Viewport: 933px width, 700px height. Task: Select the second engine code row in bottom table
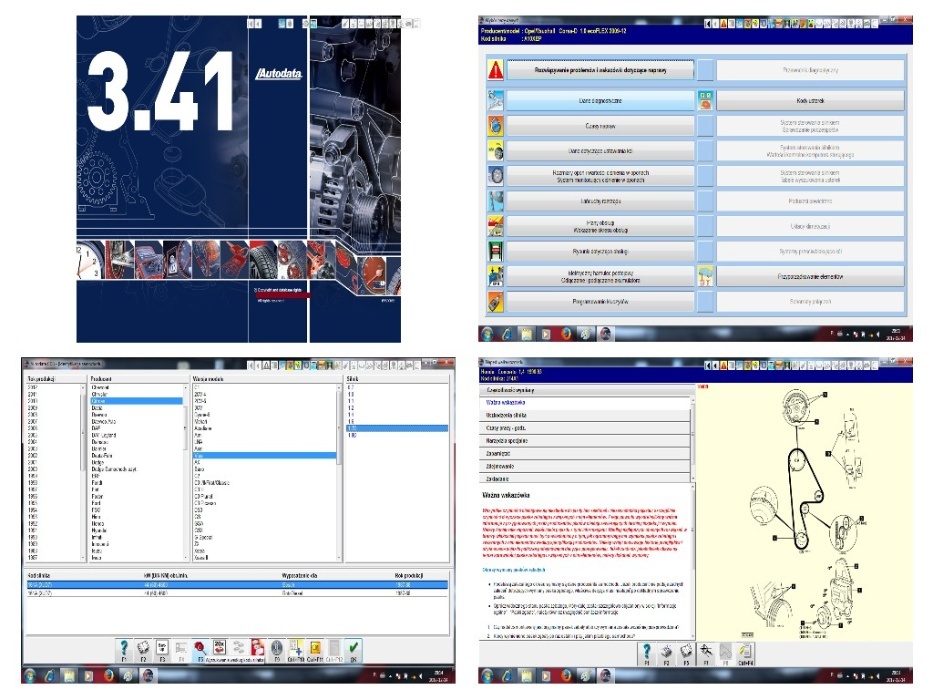click(x=237, y=593)
